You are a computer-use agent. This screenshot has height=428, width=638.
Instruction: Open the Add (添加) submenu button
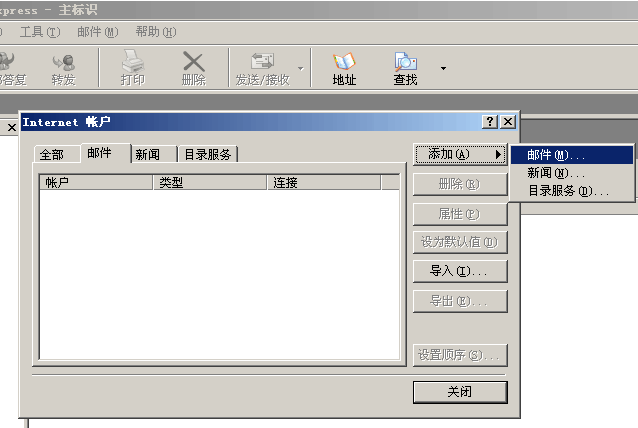click(460, 154)
